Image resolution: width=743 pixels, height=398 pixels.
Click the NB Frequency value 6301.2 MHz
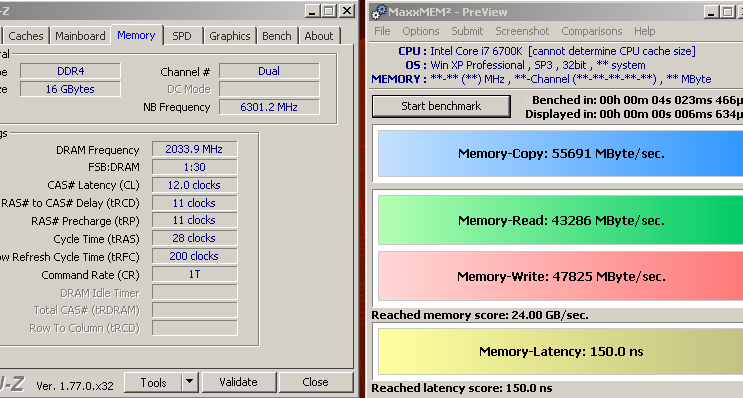(269, 107)
